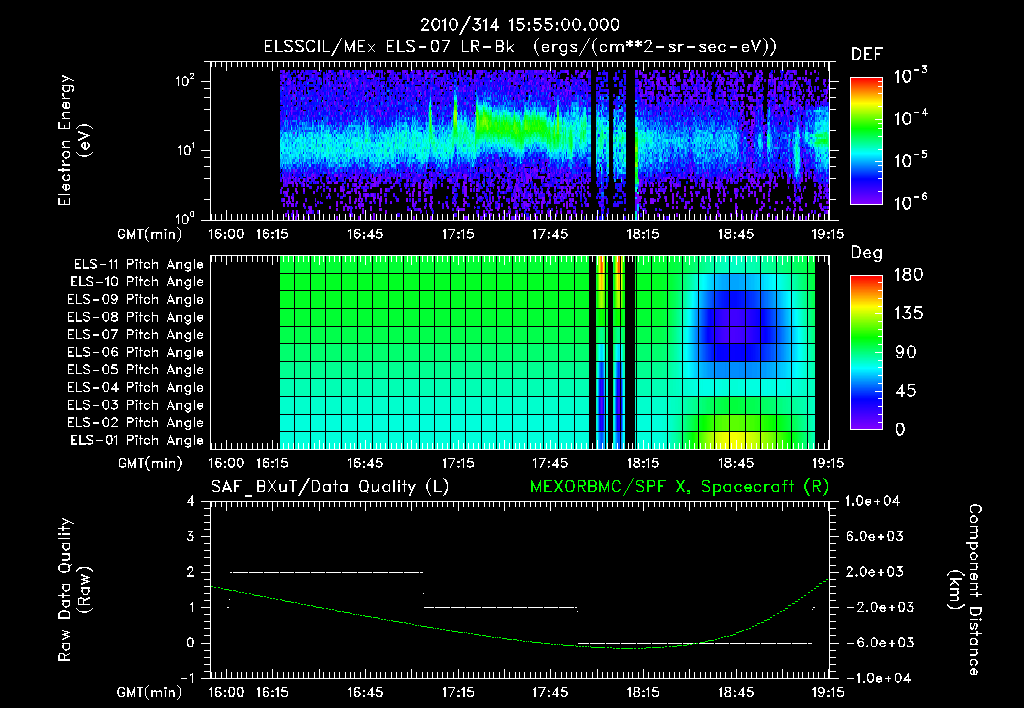Click GMT(min) label under the bottom panel
The width and height of the screenshot is (1024, 708).
pyautogui.click(x=150, y=692)
